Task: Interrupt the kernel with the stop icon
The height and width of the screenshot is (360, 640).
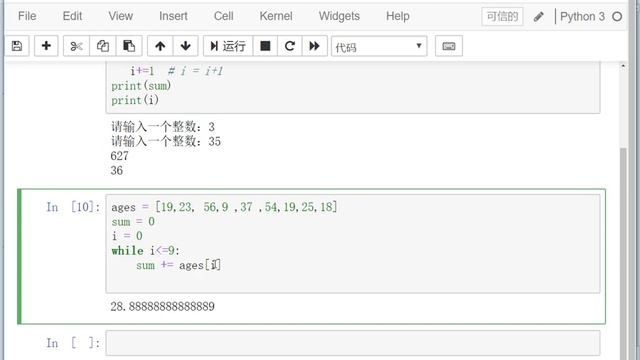Action: coord(265,46)
